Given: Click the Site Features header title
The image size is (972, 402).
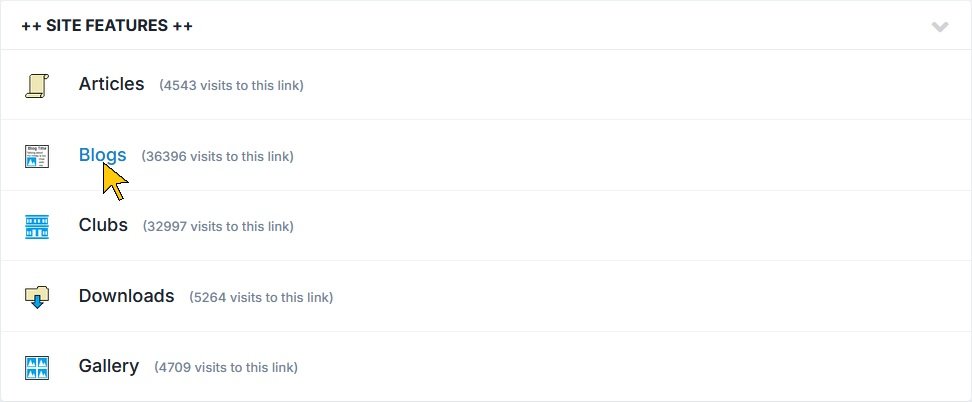Looking at the screenshot, I should (x=107, y=26).
